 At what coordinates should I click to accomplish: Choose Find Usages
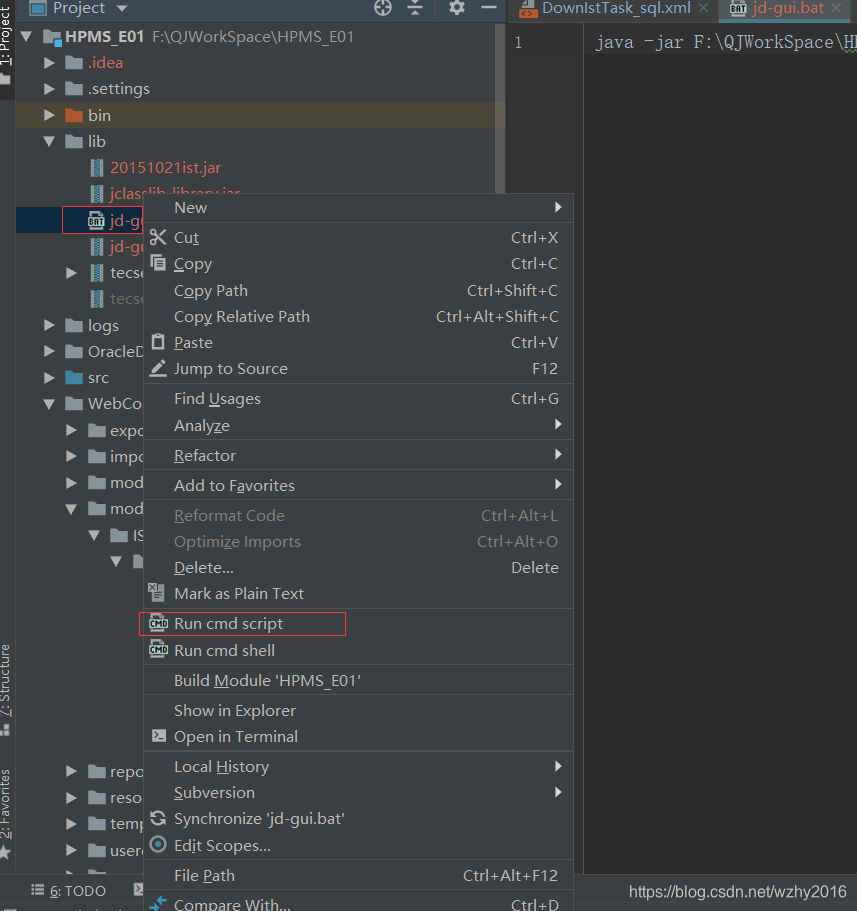pos(358,399)
